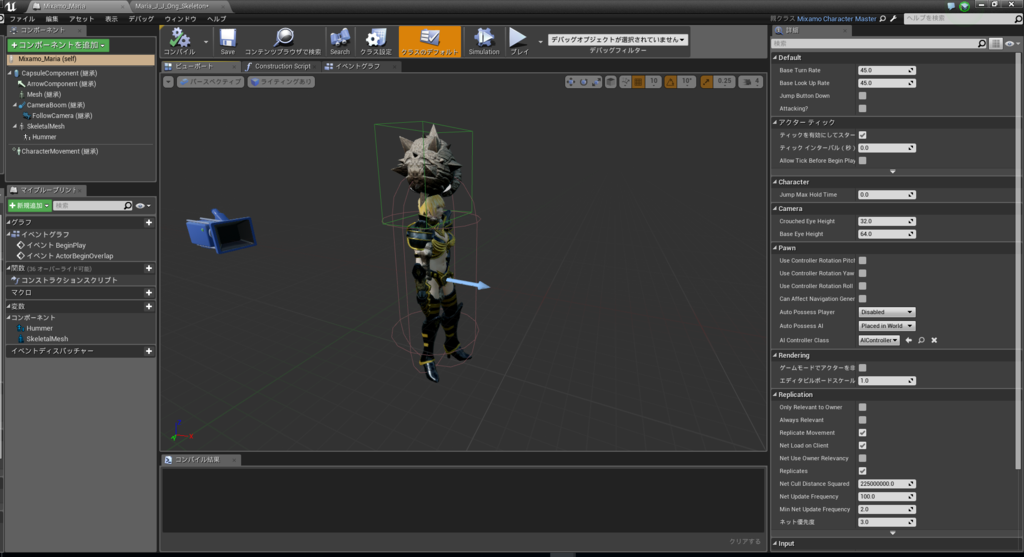The image size is (1024, 557).
Task: Open the AI Controller Class dropdown
Action: click(879, 340)
